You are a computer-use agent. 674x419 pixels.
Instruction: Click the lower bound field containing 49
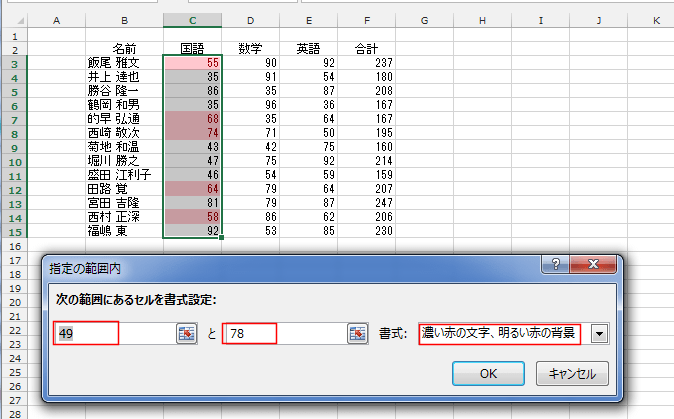[x=115, y=333]
